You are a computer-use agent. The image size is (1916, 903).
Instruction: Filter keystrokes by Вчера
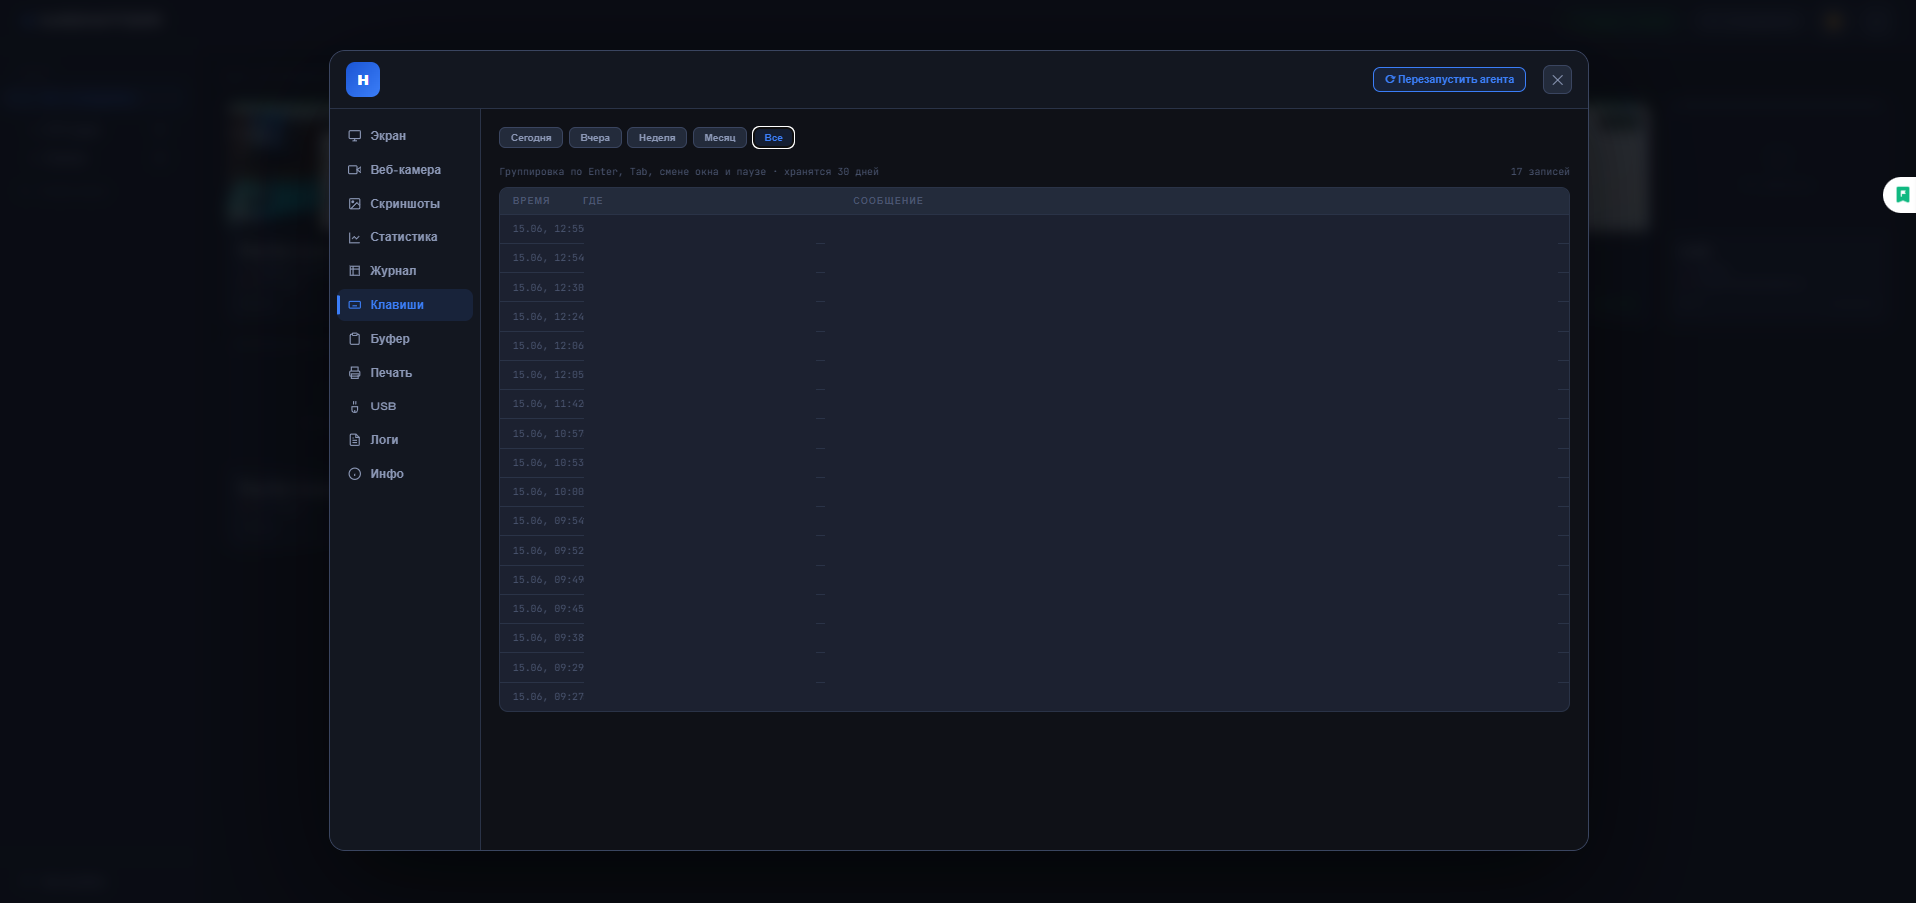[595, 138]
